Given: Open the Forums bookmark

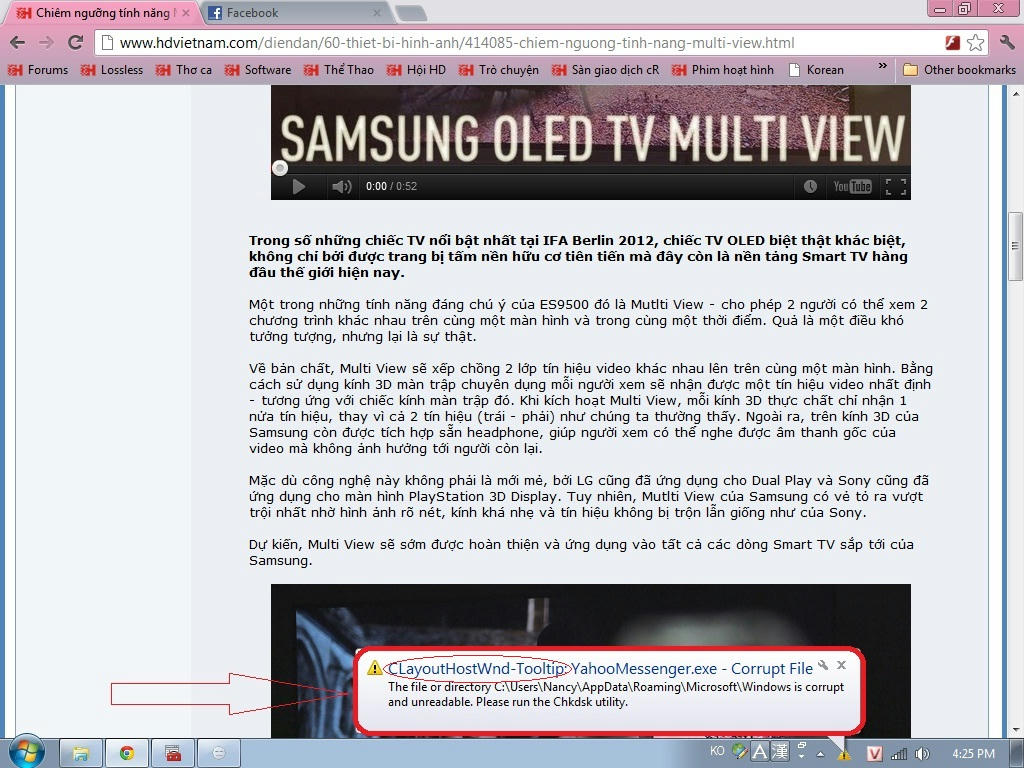Looking at the screenshot, I should pos(39,70).
